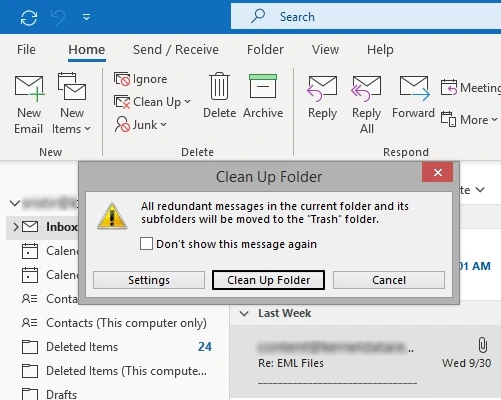Click the Cancel button in dialog
501x400 pixels.
389,280
